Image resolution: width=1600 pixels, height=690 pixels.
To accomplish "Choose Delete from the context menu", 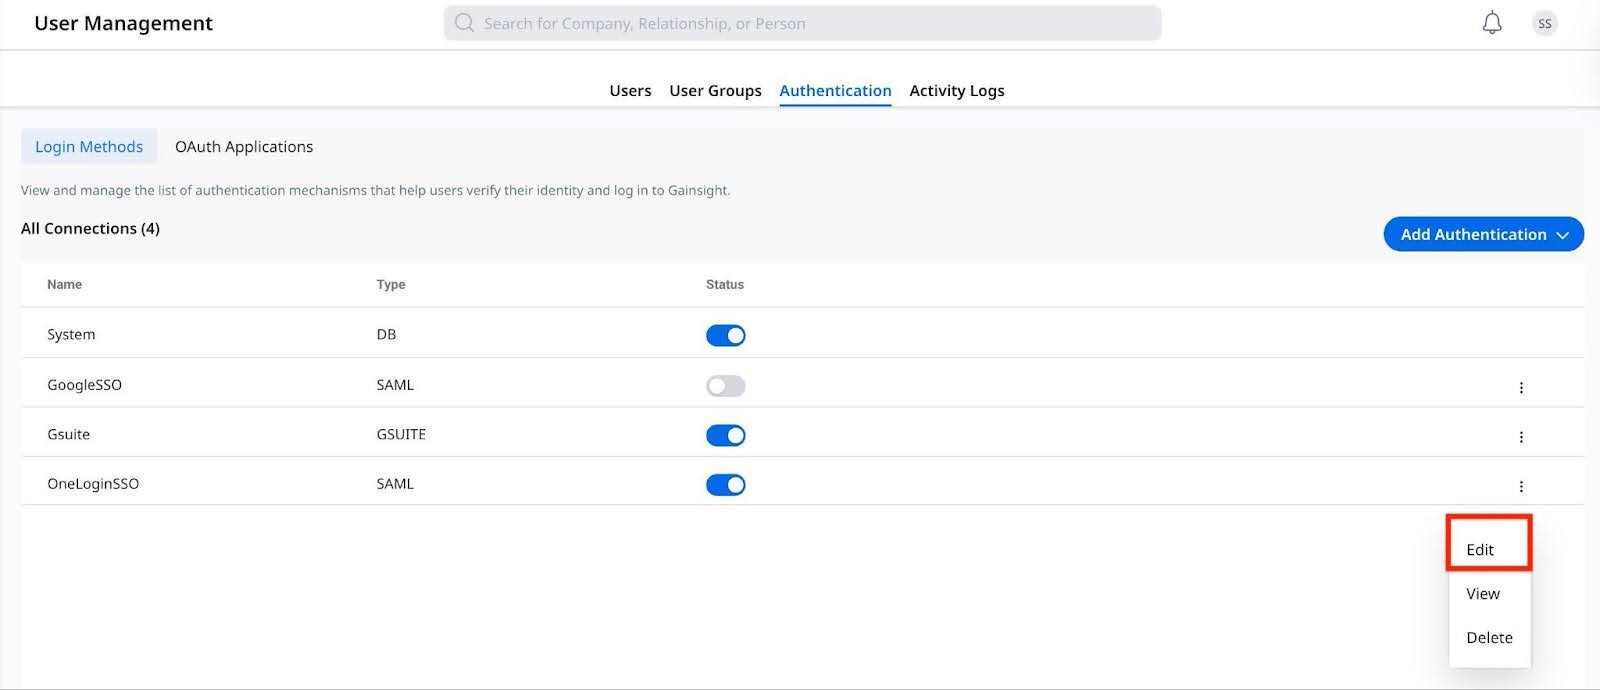I will pos(1489,638).
